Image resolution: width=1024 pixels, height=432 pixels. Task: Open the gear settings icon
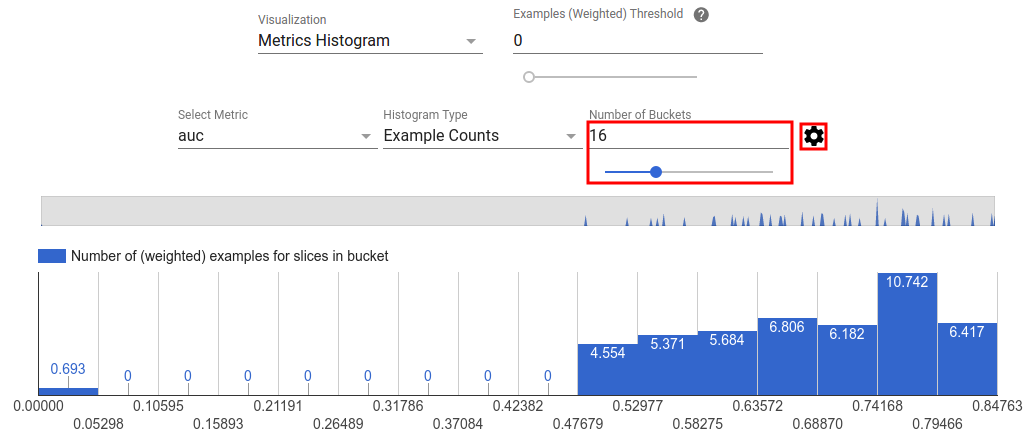coord(814,137)
